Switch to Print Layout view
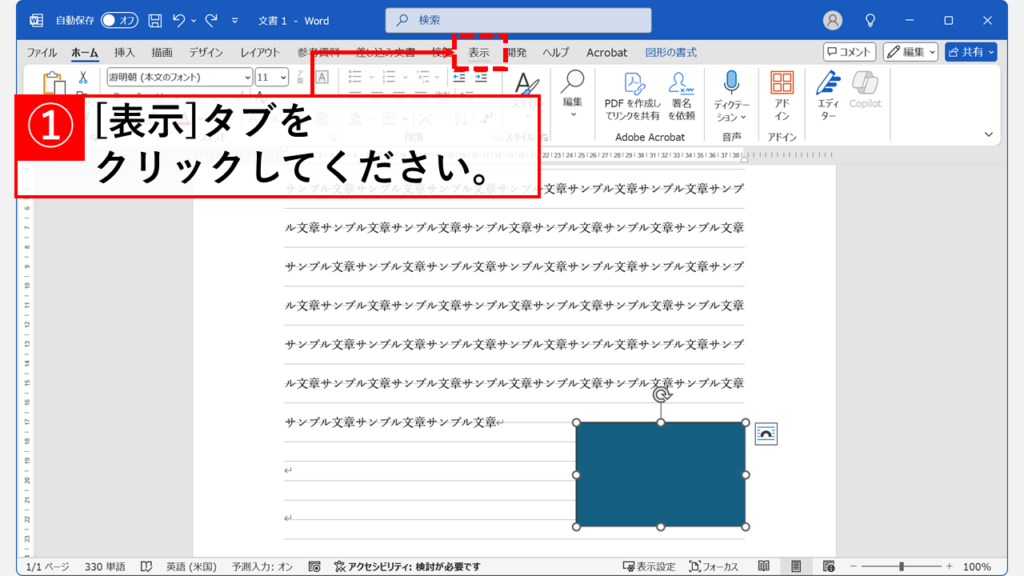1024x576 pixels. [796, 566]
